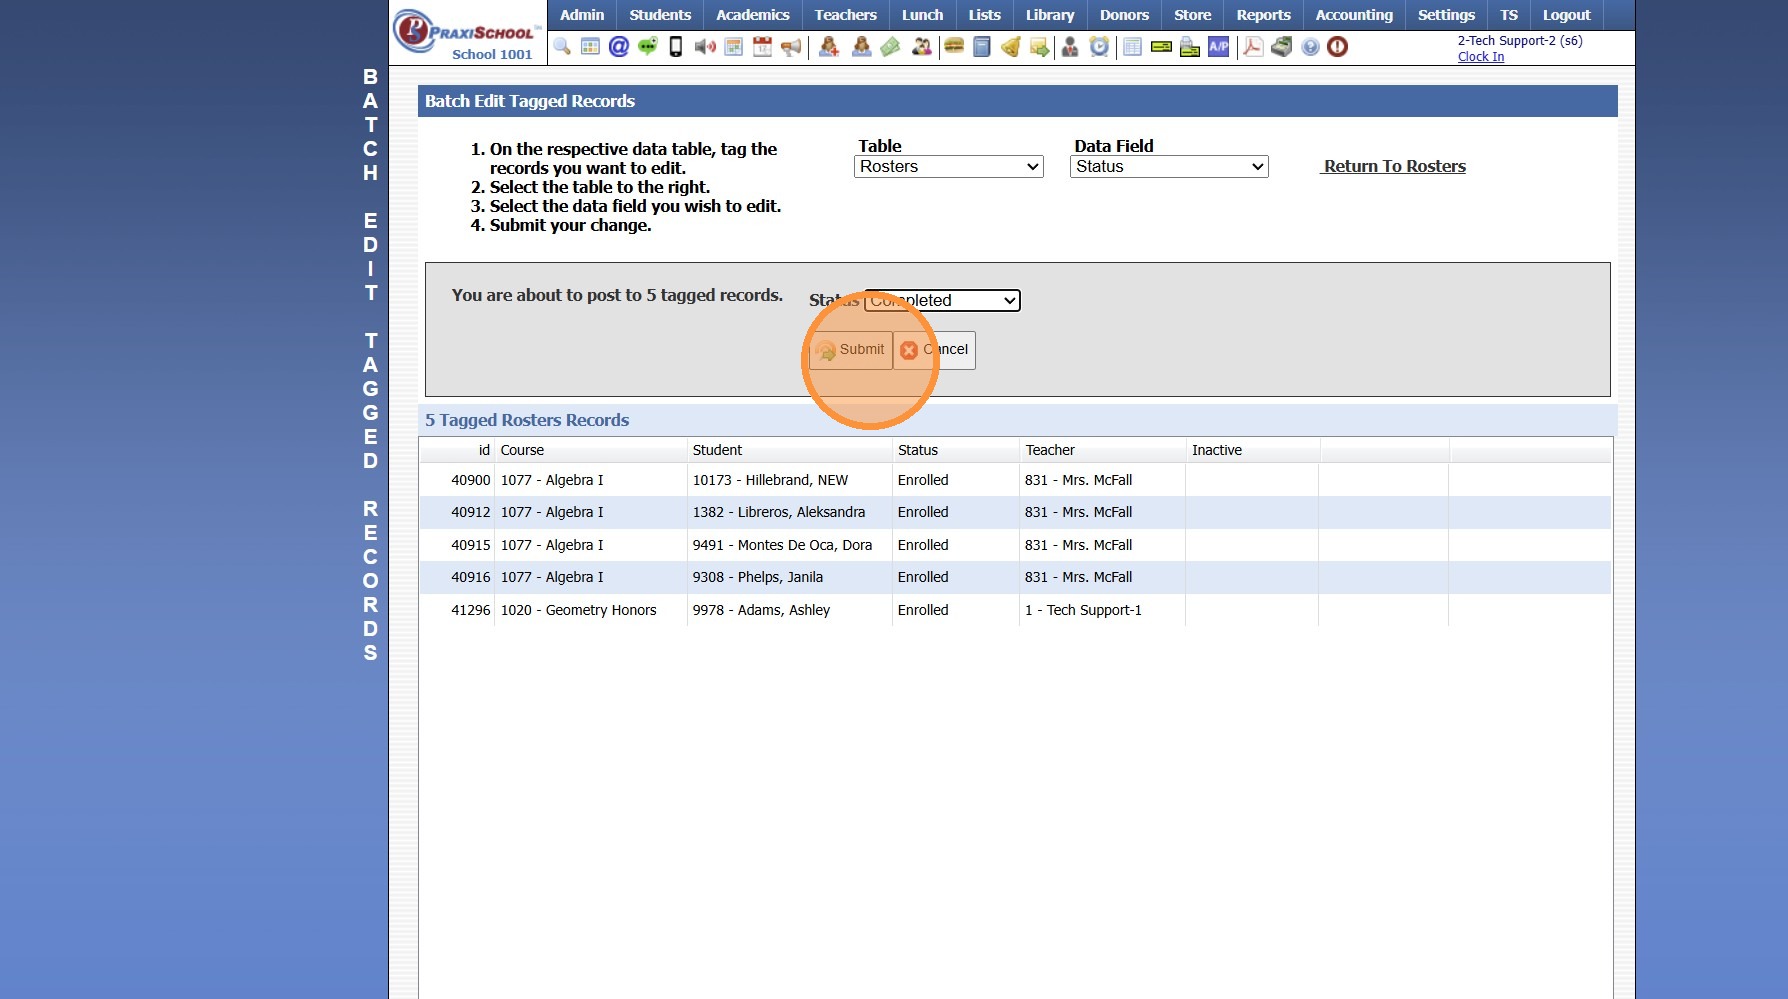Follow the Return To Rosters link
Screen dimensions: 1788x999
pos(1394,167)
